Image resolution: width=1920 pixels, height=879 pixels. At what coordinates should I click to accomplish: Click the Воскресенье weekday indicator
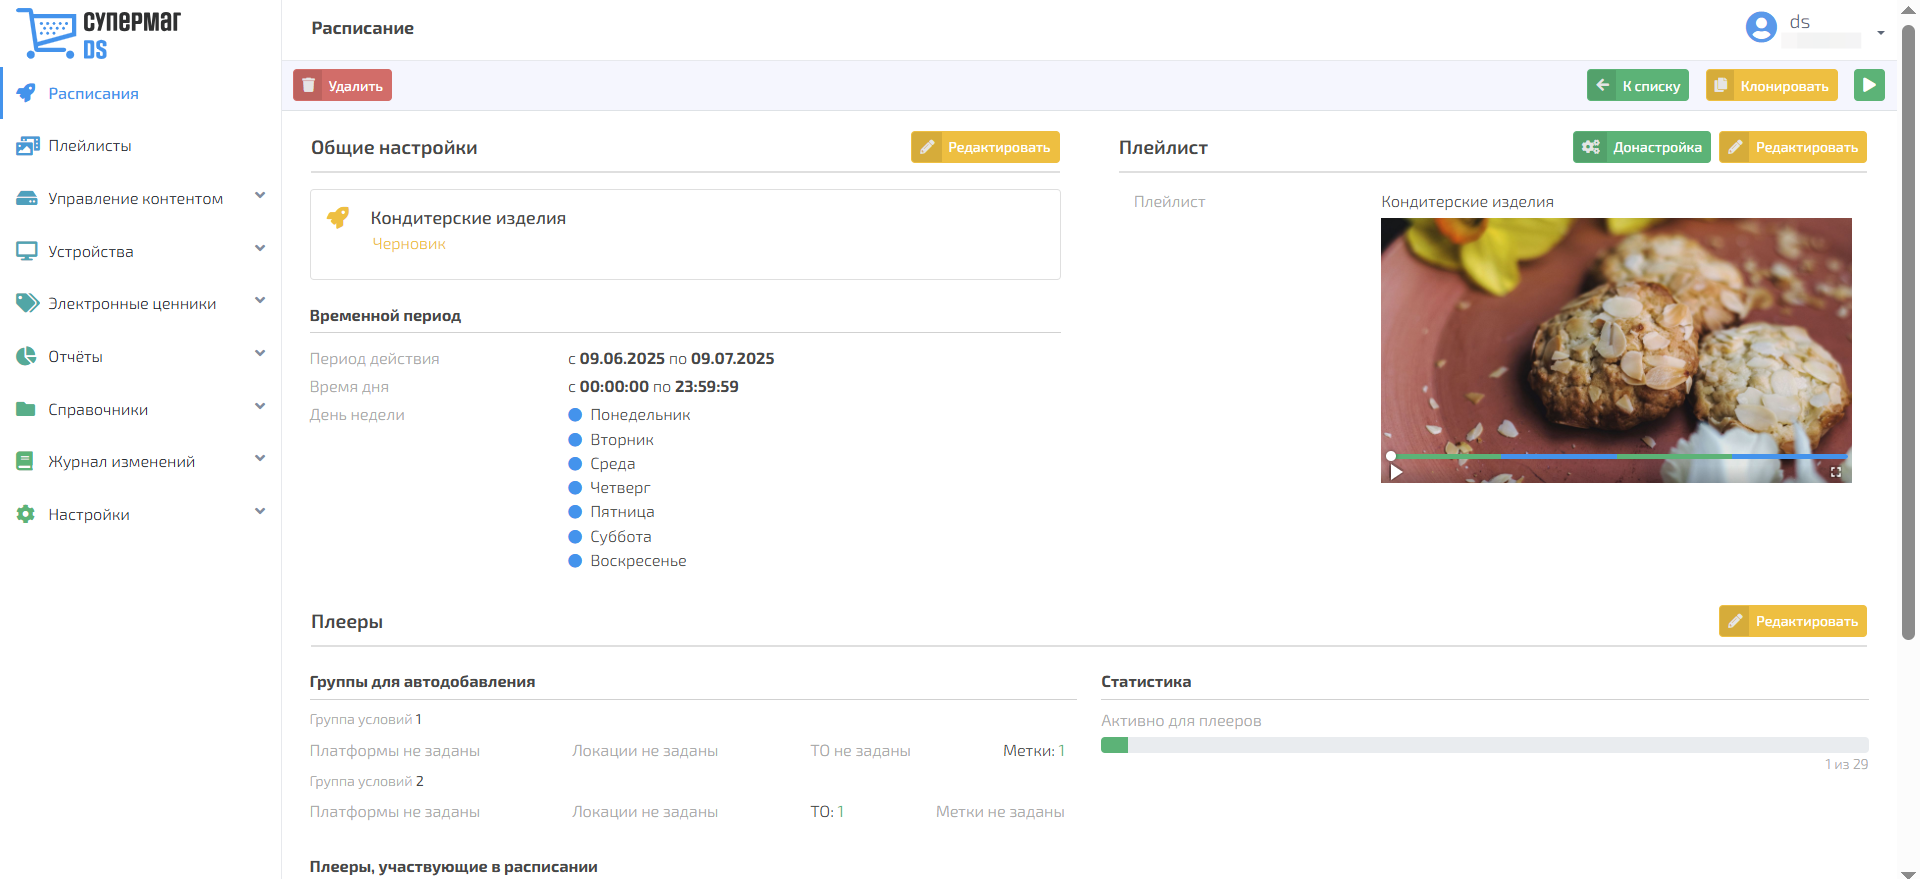[575, 561]
